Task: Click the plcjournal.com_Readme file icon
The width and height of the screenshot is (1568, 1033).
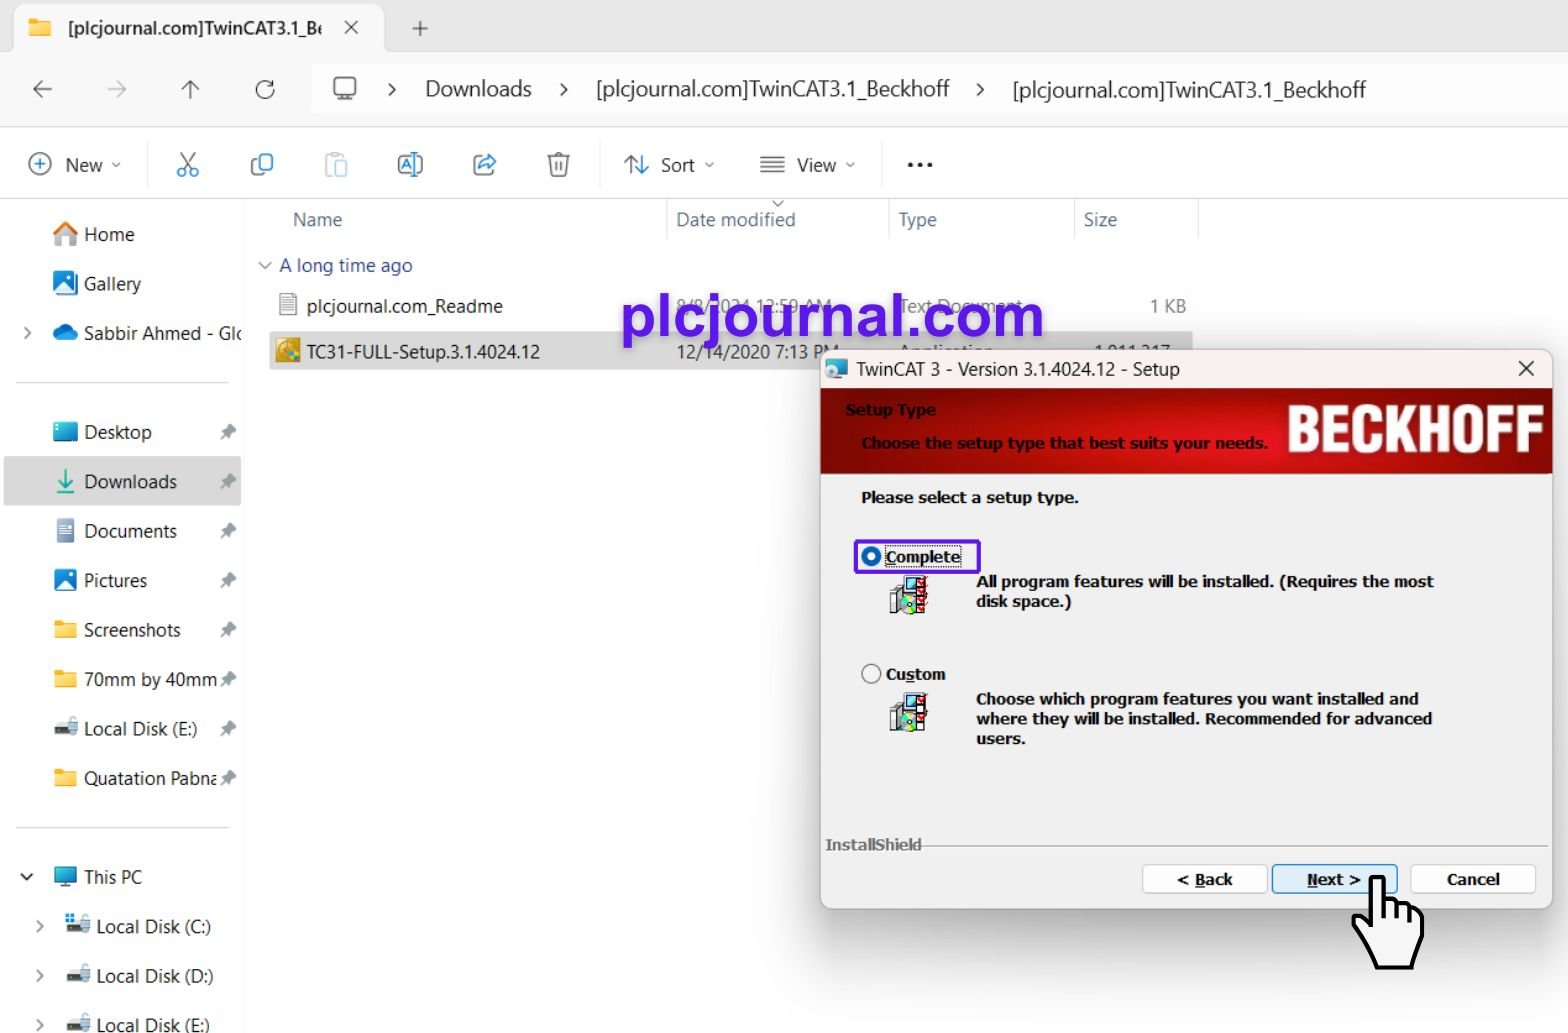Action: click(x=288, y=305)
